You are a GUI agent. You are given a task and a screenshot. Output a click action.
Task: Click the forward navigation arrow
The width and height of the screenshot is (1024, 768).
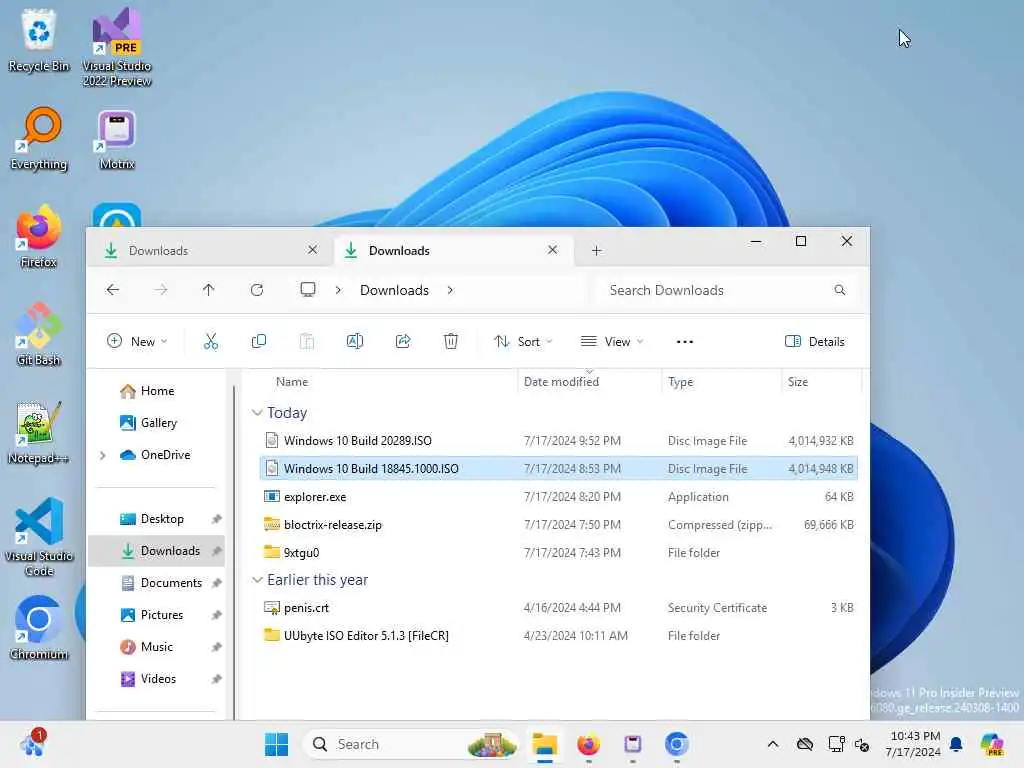pos(161,290)
